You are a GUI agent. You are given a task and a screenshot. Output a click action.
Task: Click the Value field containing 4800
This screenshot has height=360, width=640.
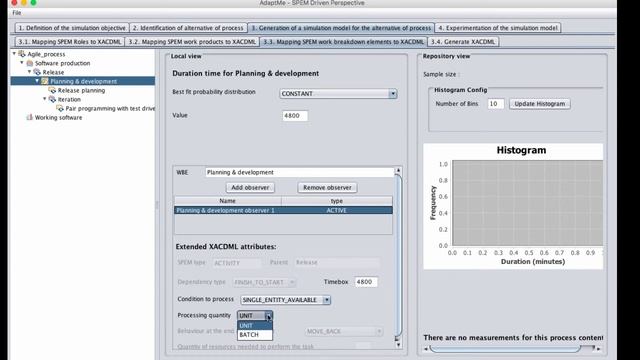click(x=295, y=116)
